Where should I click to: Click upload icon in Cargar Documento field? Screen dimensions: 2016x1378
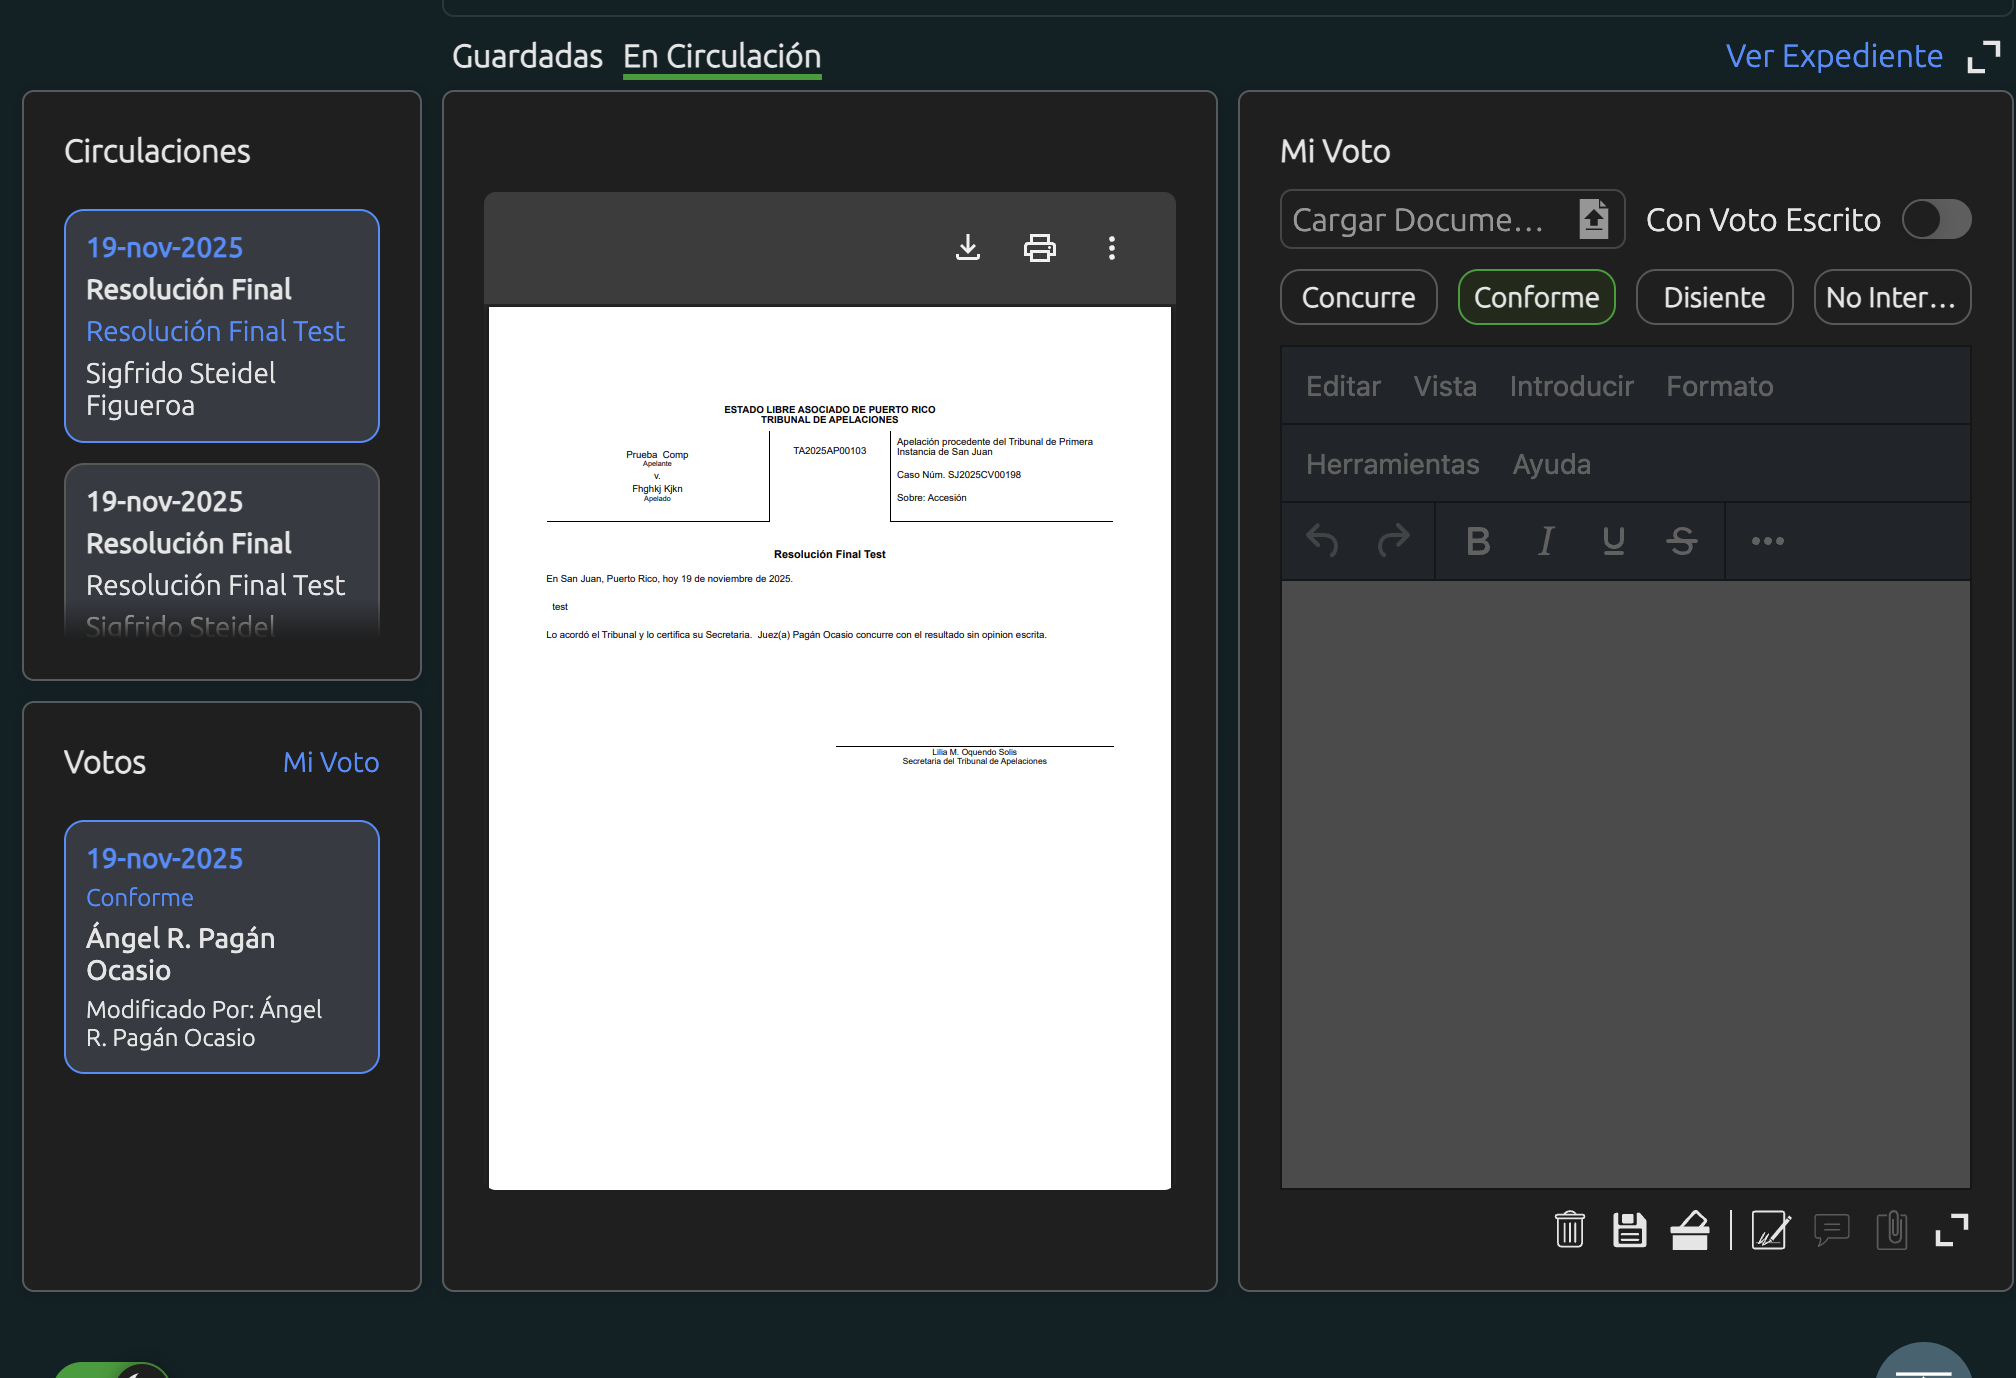coord(1593,219)
